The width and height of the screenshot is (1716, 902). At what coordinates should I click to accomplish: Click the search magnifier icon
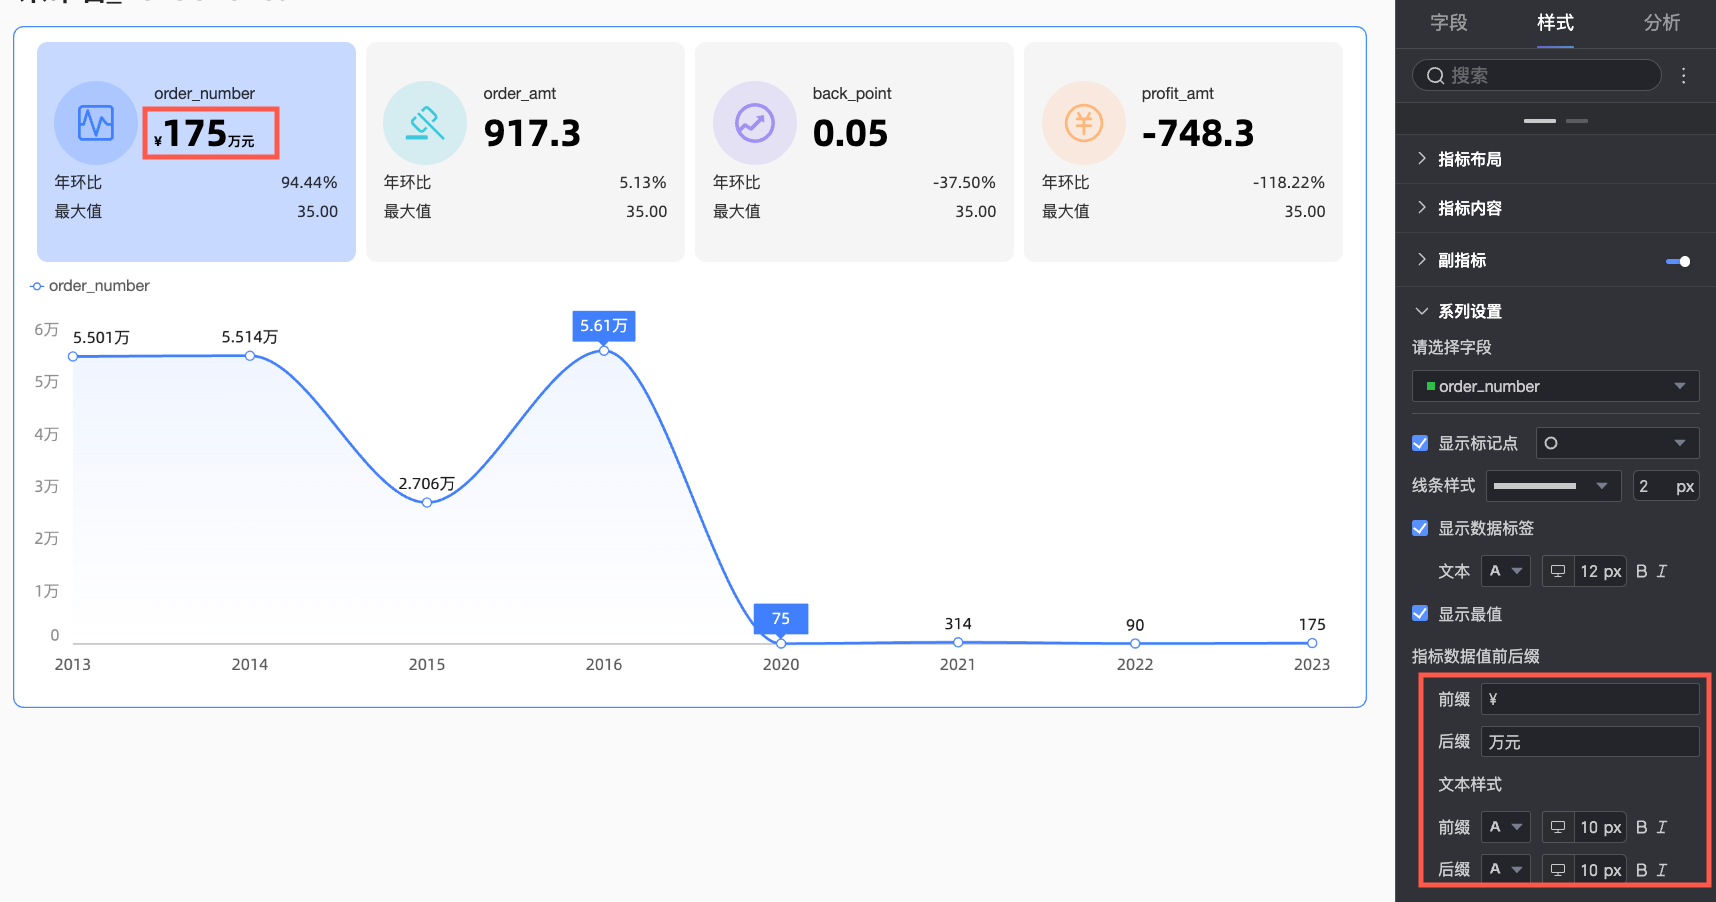coord(1435,76)
